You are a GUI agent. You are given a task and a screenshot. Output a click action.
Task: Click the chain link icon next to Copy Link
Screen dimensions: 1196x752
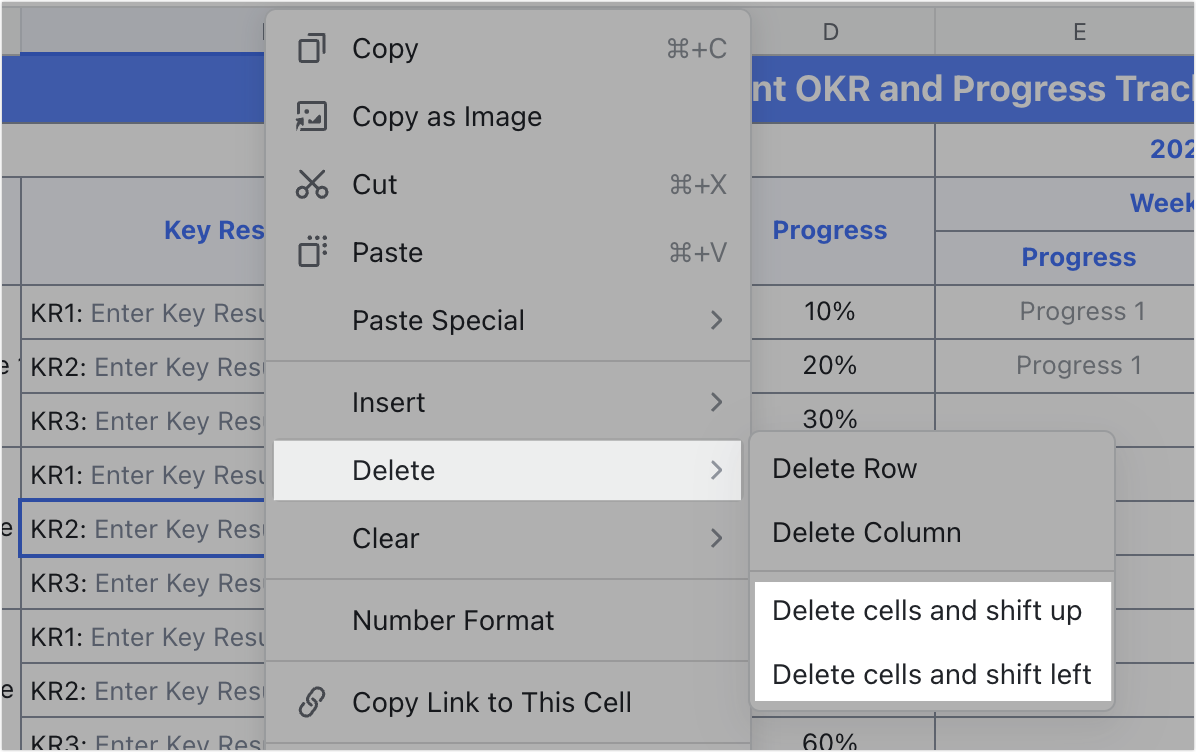[x=312, y=702]
